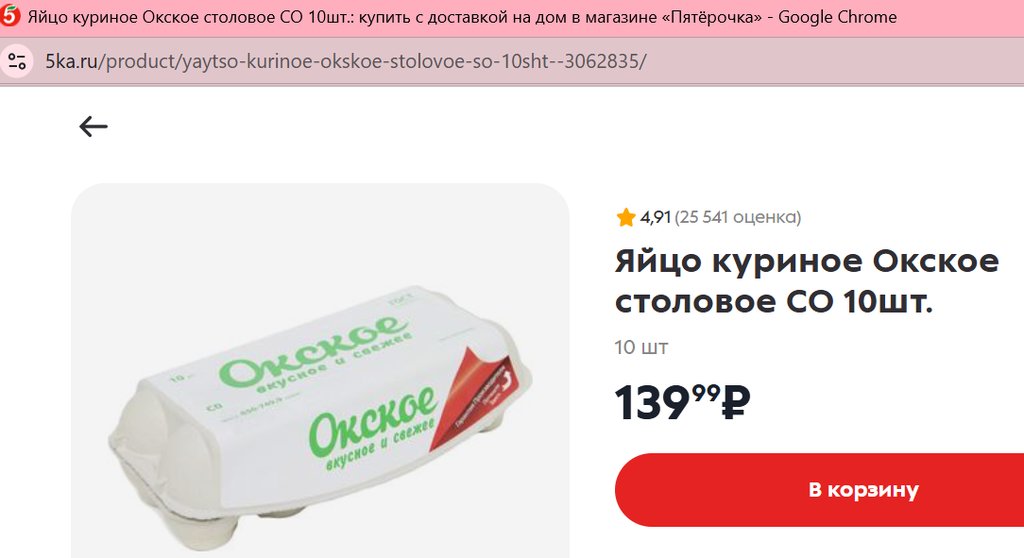Click the superscript 99 kopecks in price
The image size is (1024, 558).
pyautogui.click(x=706, y=394)
